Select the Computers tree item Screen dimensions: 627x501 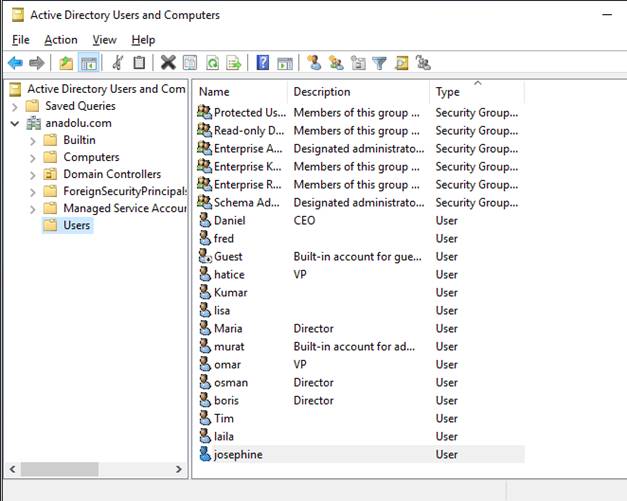(x=91, y=157)
